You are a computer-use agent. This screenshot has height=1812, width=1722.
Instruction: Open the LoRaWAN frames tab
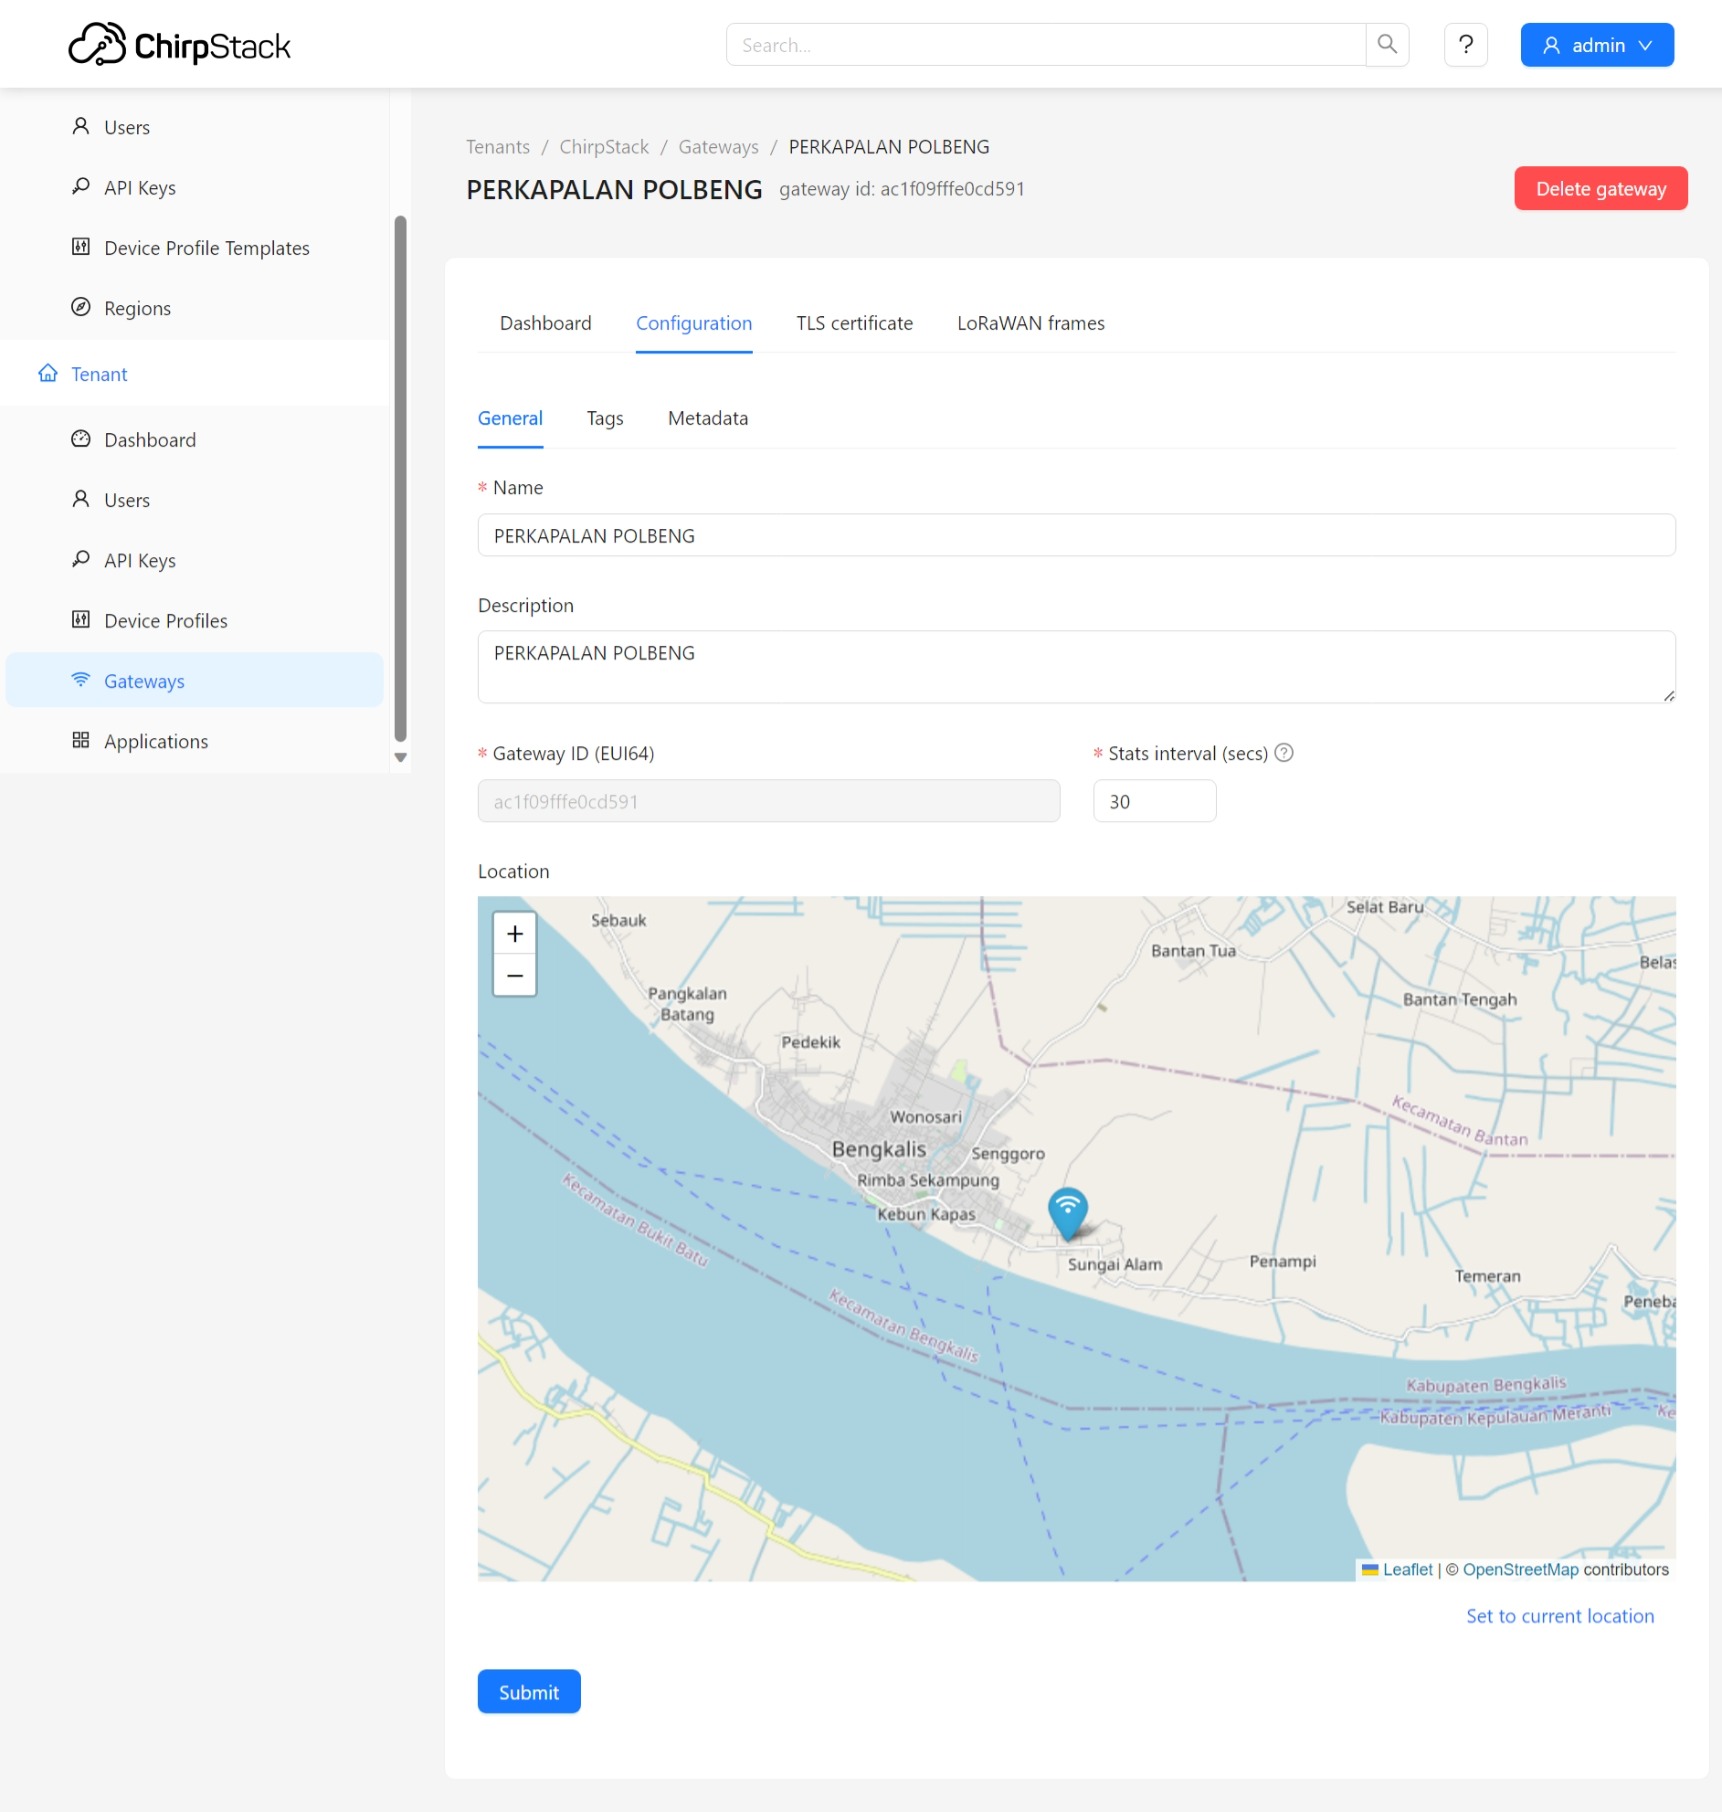1030,323
